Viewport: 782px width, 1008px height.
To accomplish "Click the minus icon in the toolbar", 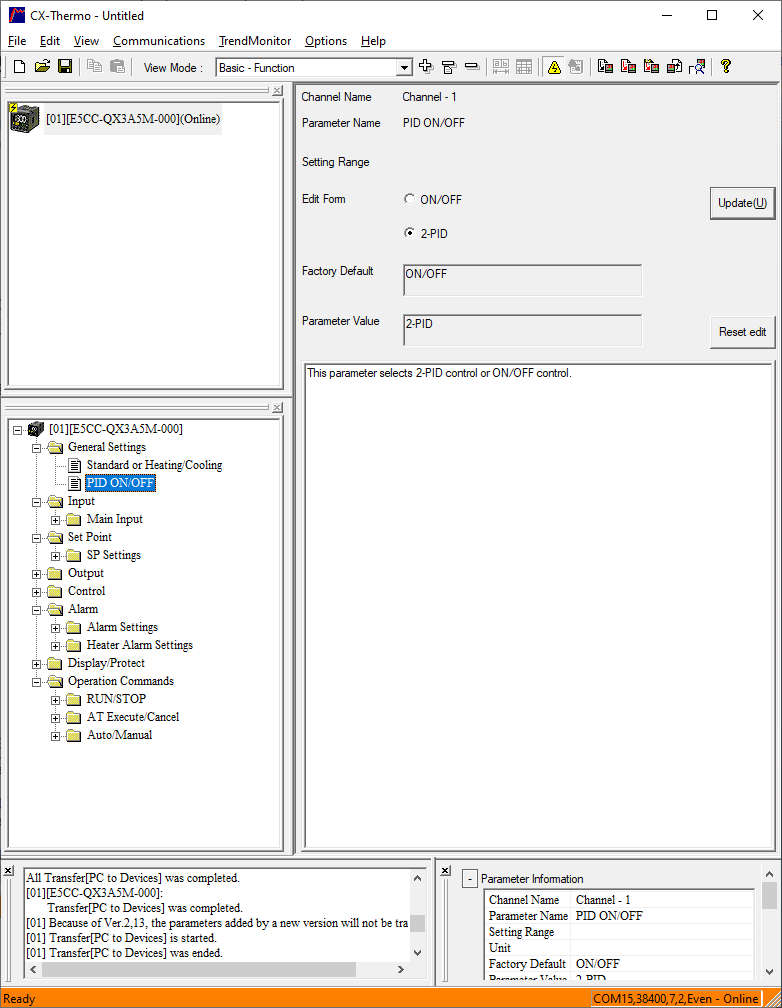I will (472, 66).
